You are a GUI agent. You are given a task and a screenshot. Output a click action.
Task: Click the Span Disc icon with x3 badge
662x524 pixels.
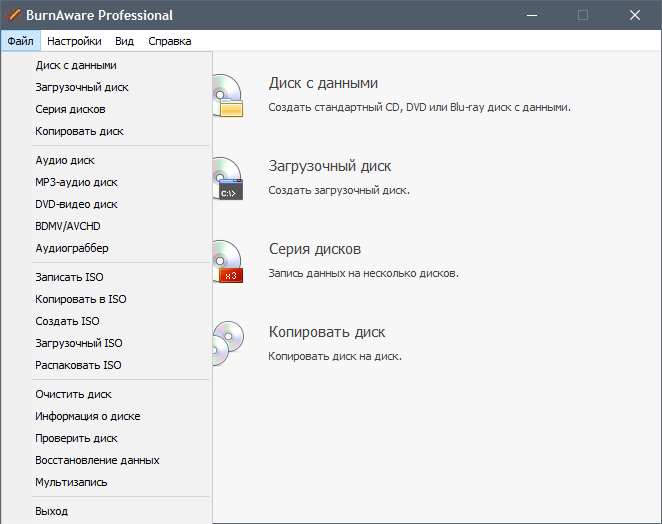(x=226, y=261)
